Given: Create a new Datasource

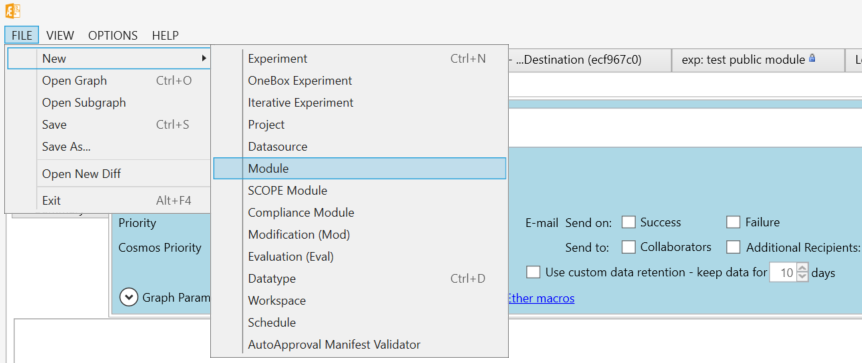Looking at the screenshot, I should click(360, 146).
